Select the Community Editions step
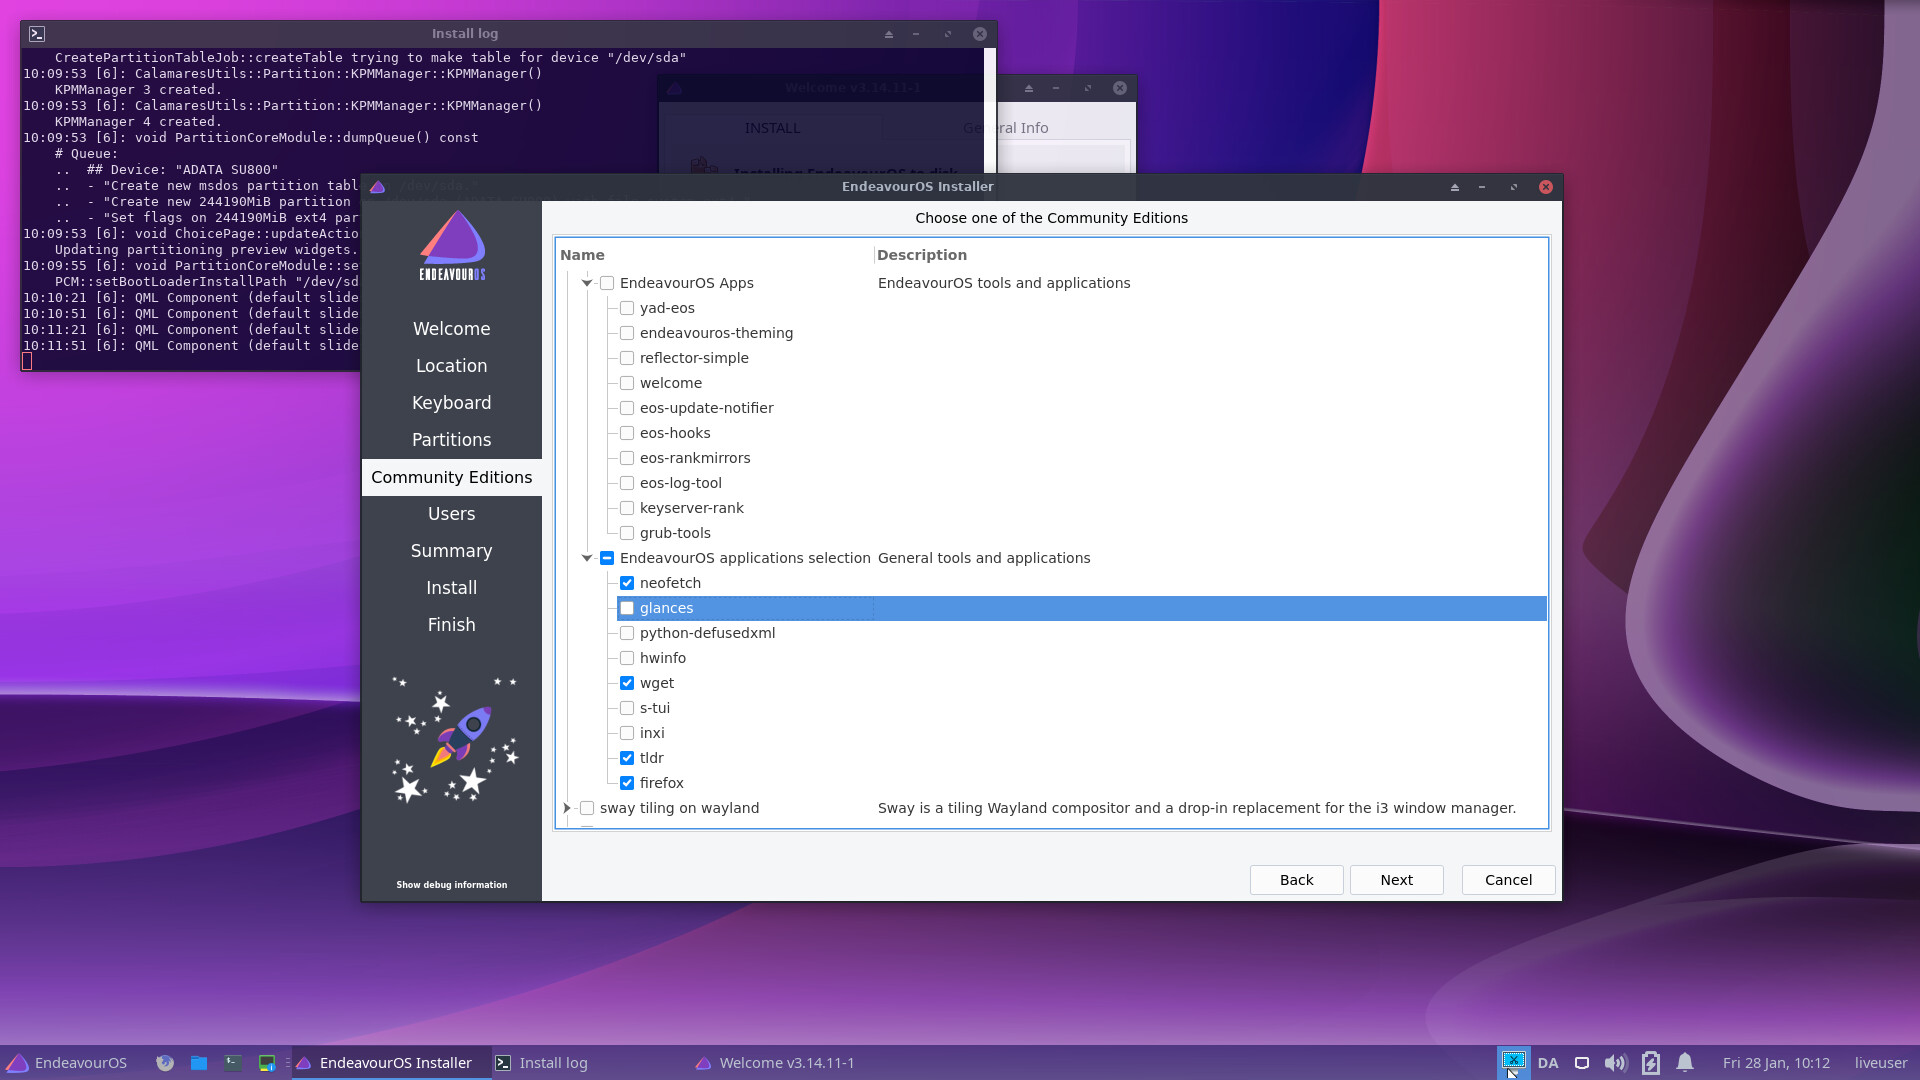 (x=452, y=477)
